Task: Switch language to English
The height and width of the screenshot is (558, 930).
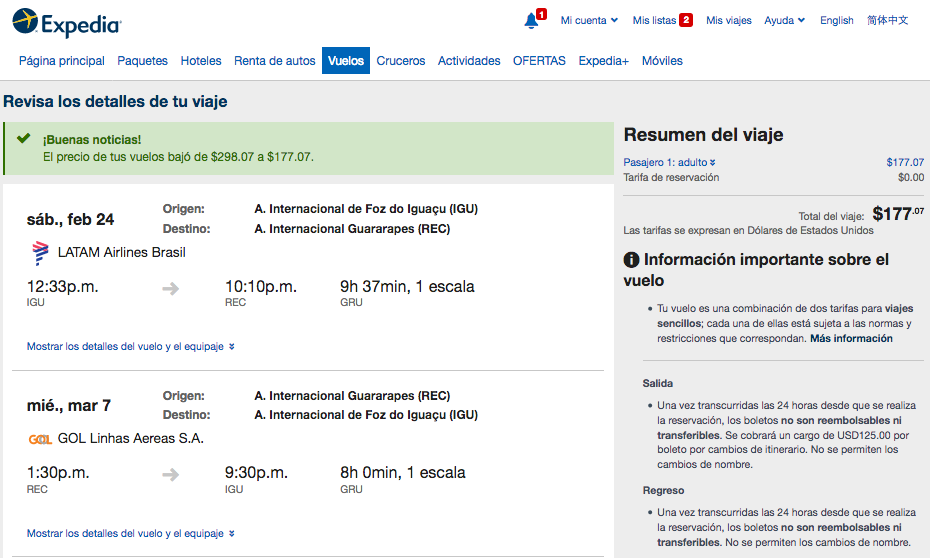Action: pyautogui.click(x=837, y=20)
